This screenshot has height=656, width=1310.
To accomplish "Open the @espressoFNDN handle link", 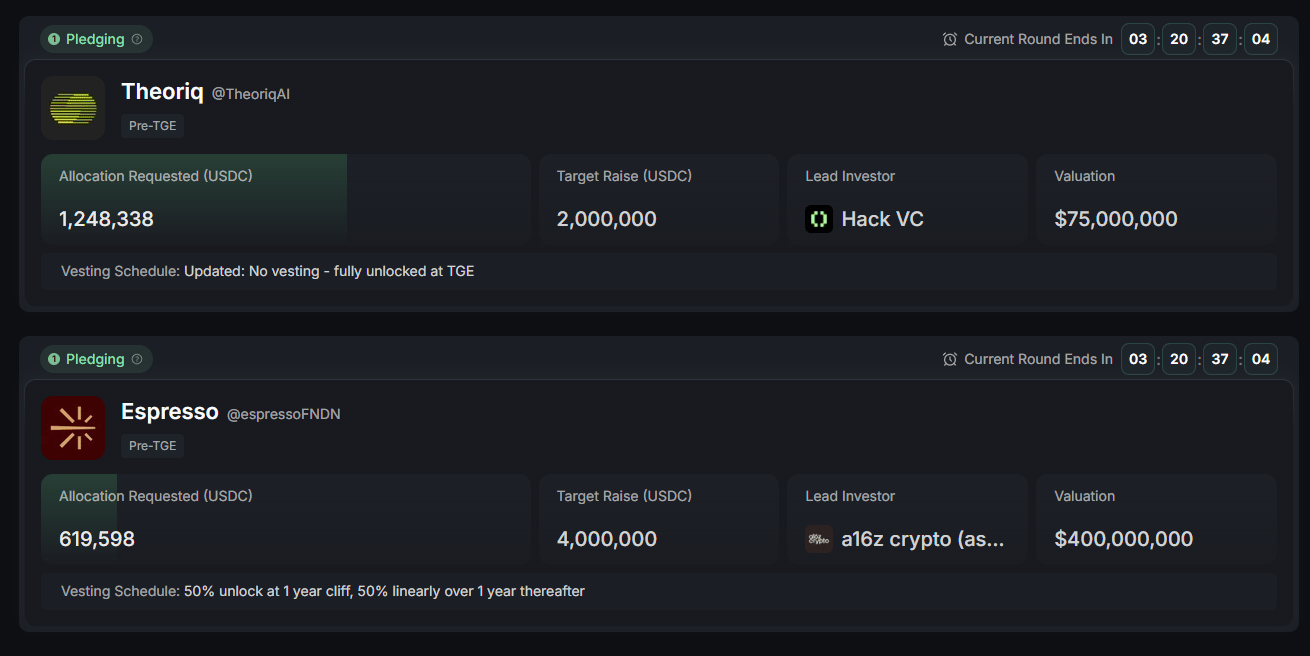I will (x=284, y=414).
